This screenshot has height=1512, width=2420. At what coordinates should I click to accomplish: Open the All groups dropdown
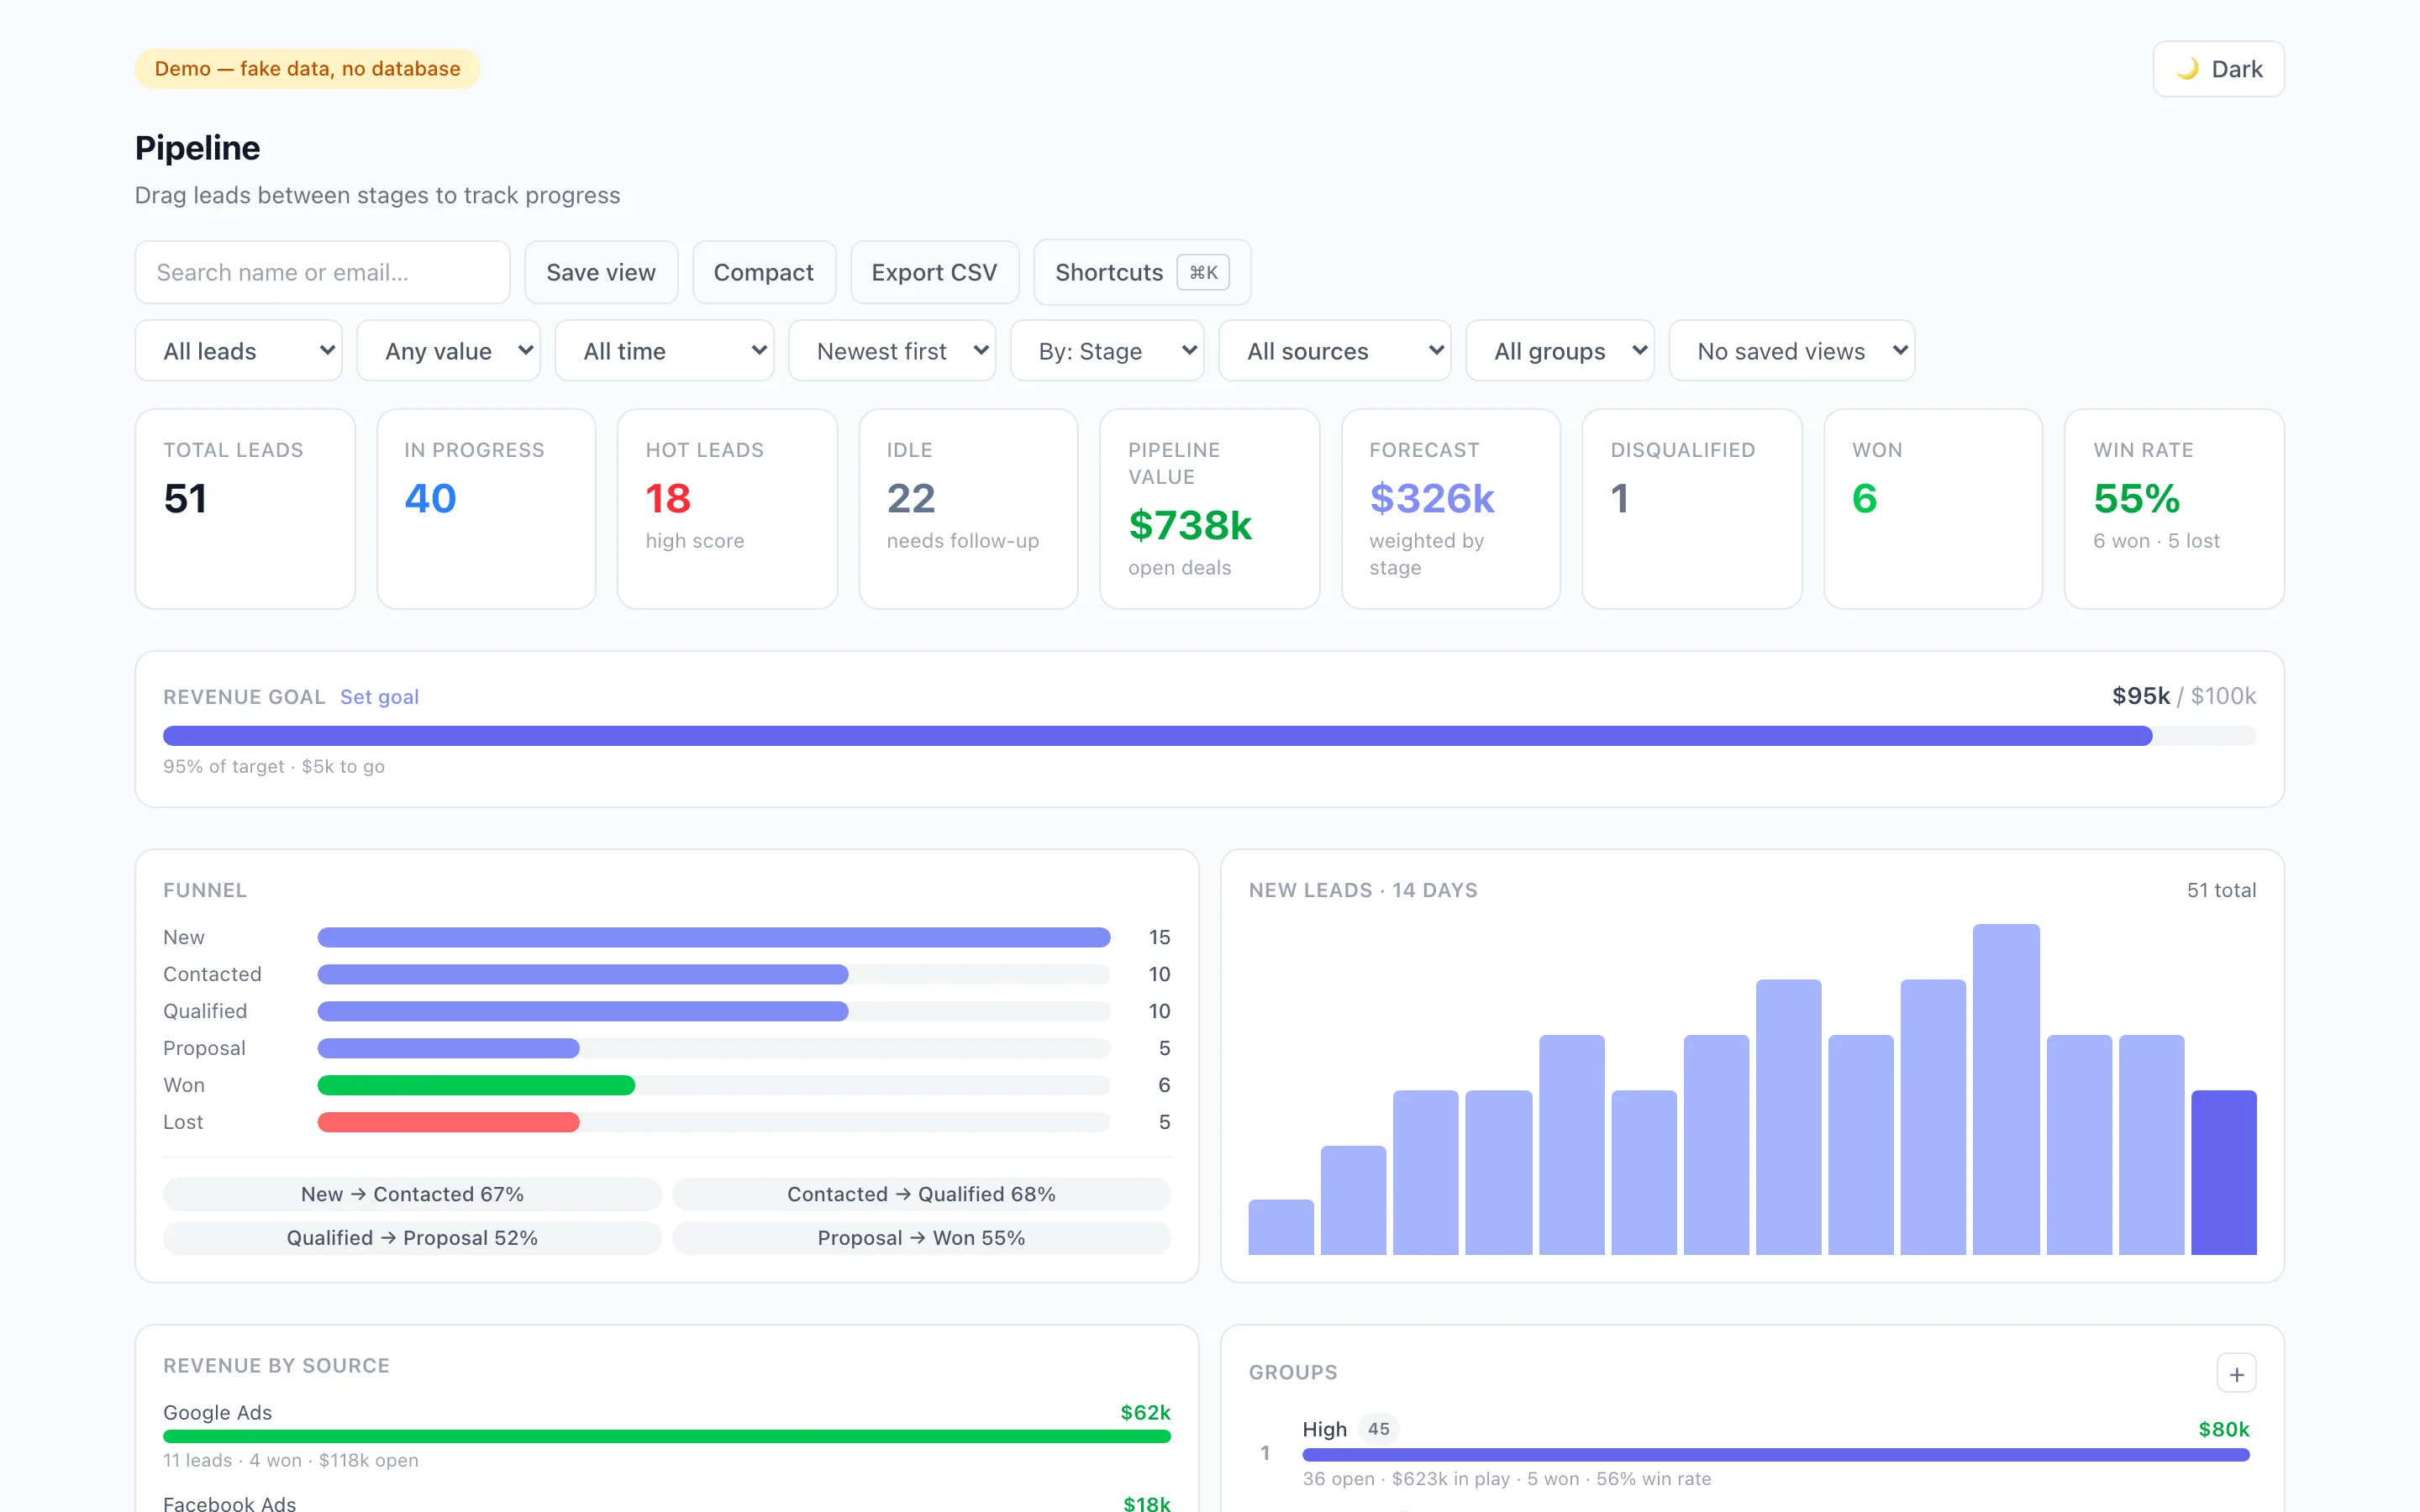point(1560,351)
